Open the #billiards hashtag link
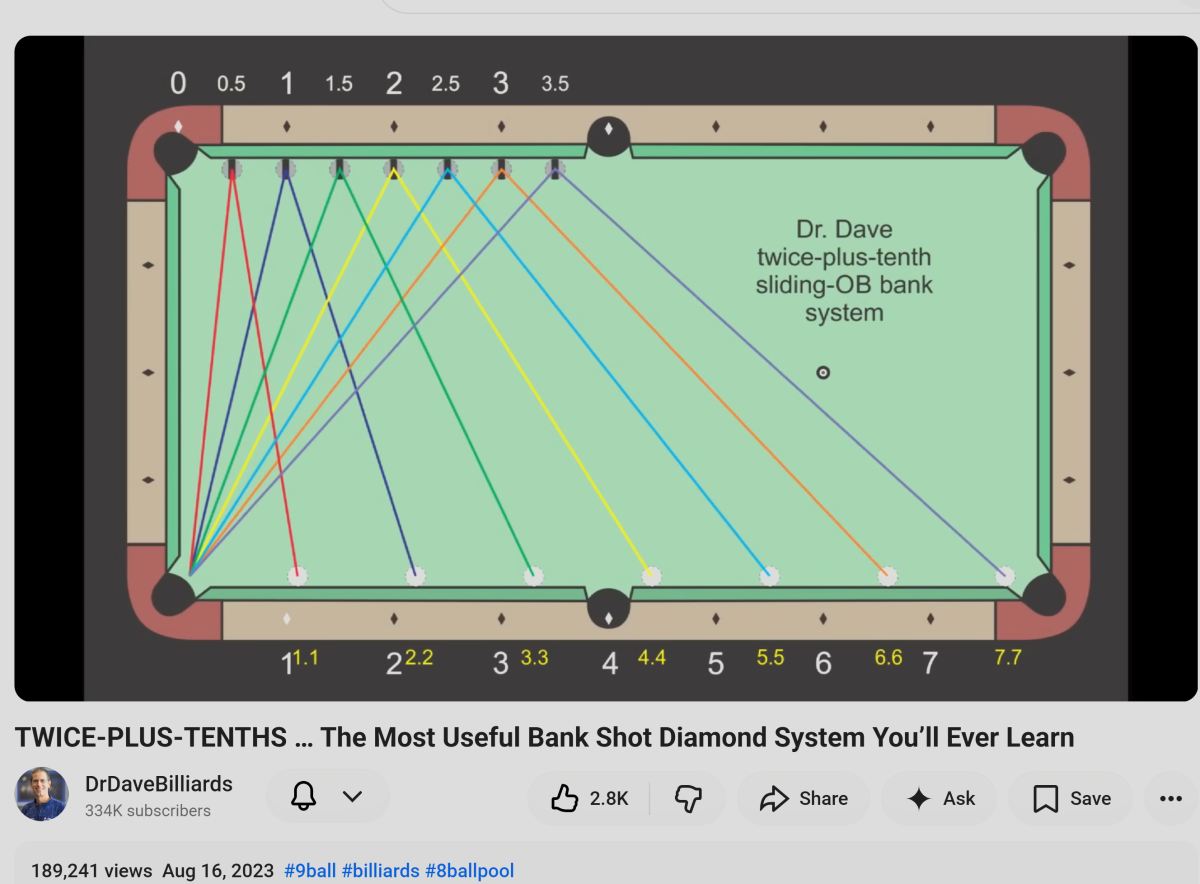 [x=381, y=871]
